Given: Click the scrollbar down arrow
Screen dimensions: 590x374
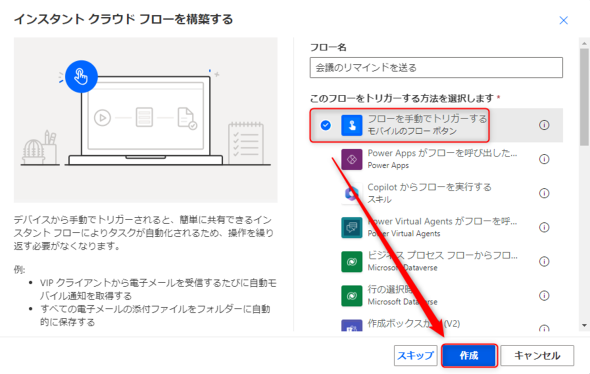Looking at the screenshot, I should tap(584, 325).
